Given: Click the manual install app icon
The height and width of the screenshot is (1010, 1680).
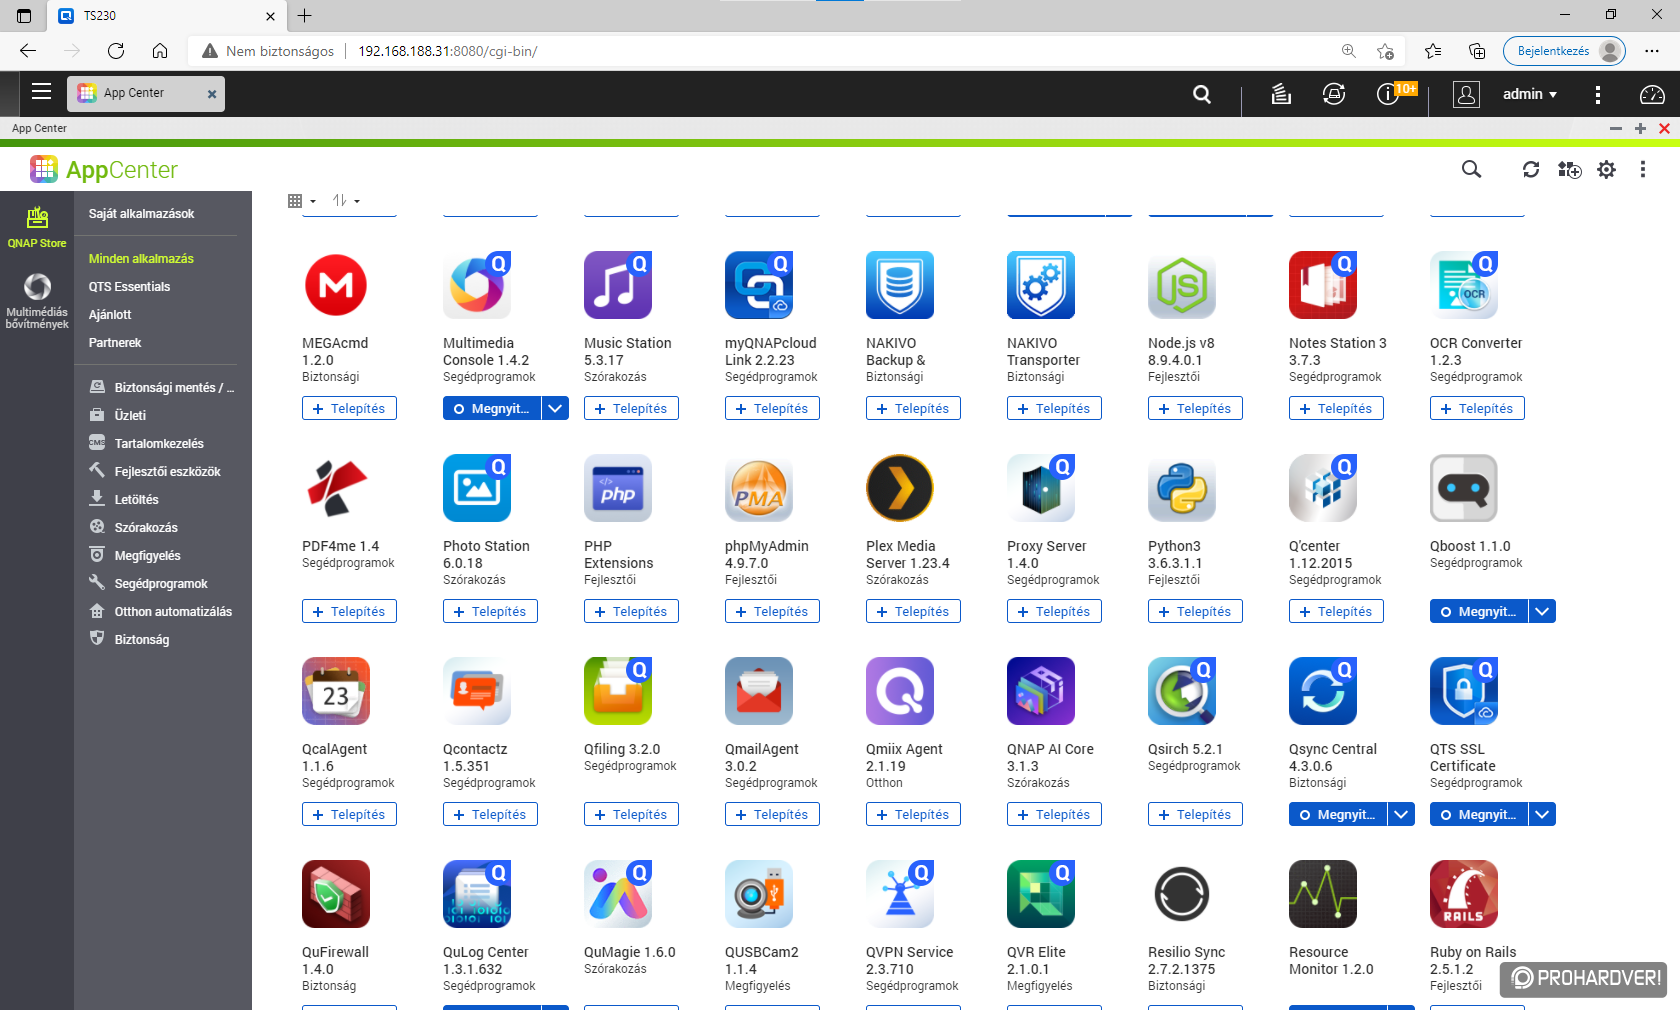Looking at the screenshot, I should [x=1570, y=170].
